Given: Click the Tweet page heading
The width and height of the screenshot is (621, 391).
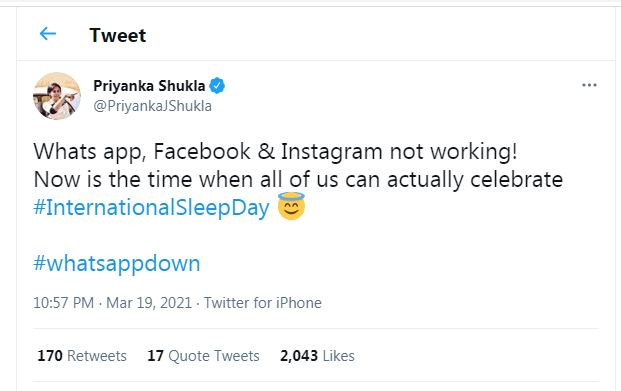Looking at the screenshot, I should [118, 35].
